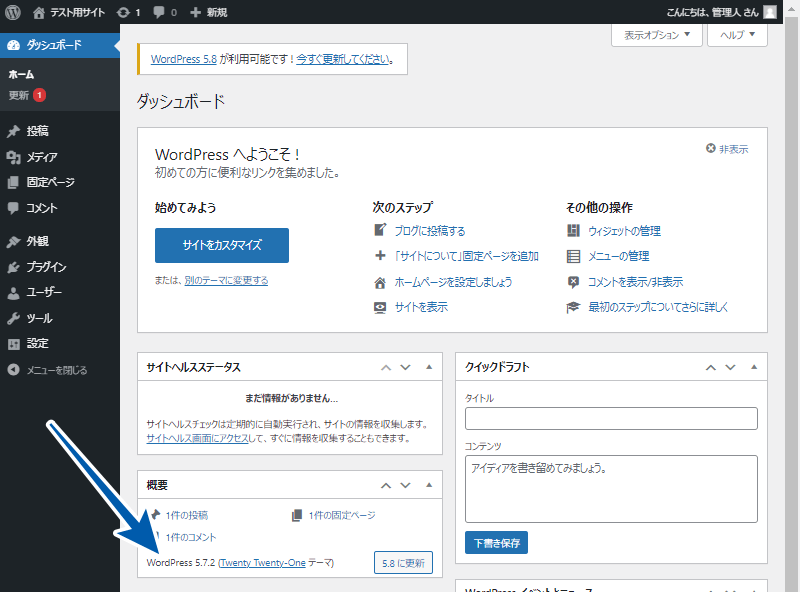
Task: Toggle 概要 panel collapse triangle
Action: coord(429,485)
